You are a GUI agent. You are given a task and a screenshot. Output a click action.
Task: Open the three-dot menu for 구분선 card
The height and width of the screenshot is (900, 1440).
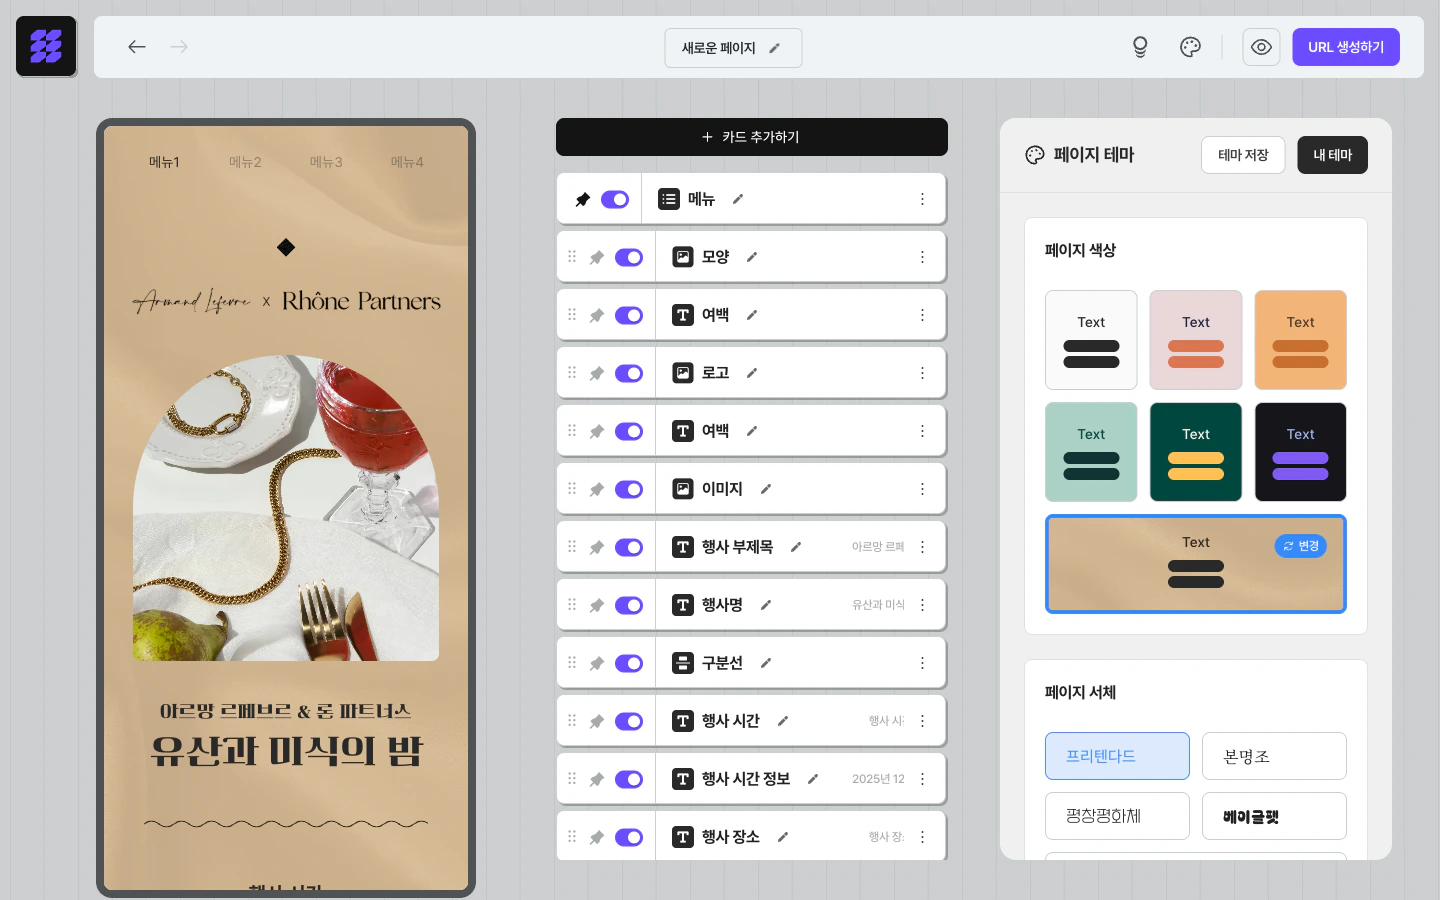[x=922, y=663]
